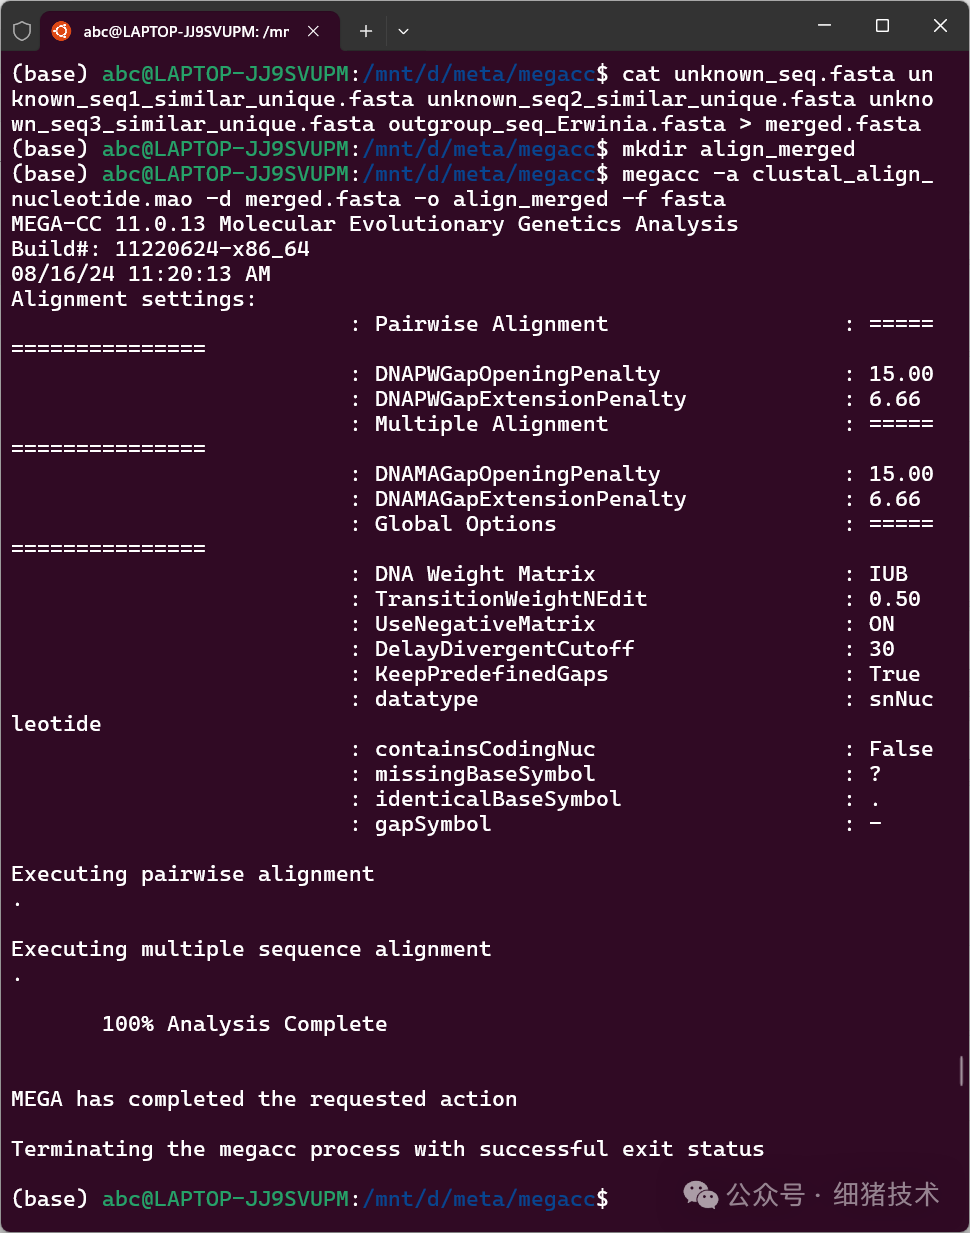Select the abc@LAPTOP-JJ9SVUPM tab title
Screen dimensions: 970x1233
(x=186, y=32)
